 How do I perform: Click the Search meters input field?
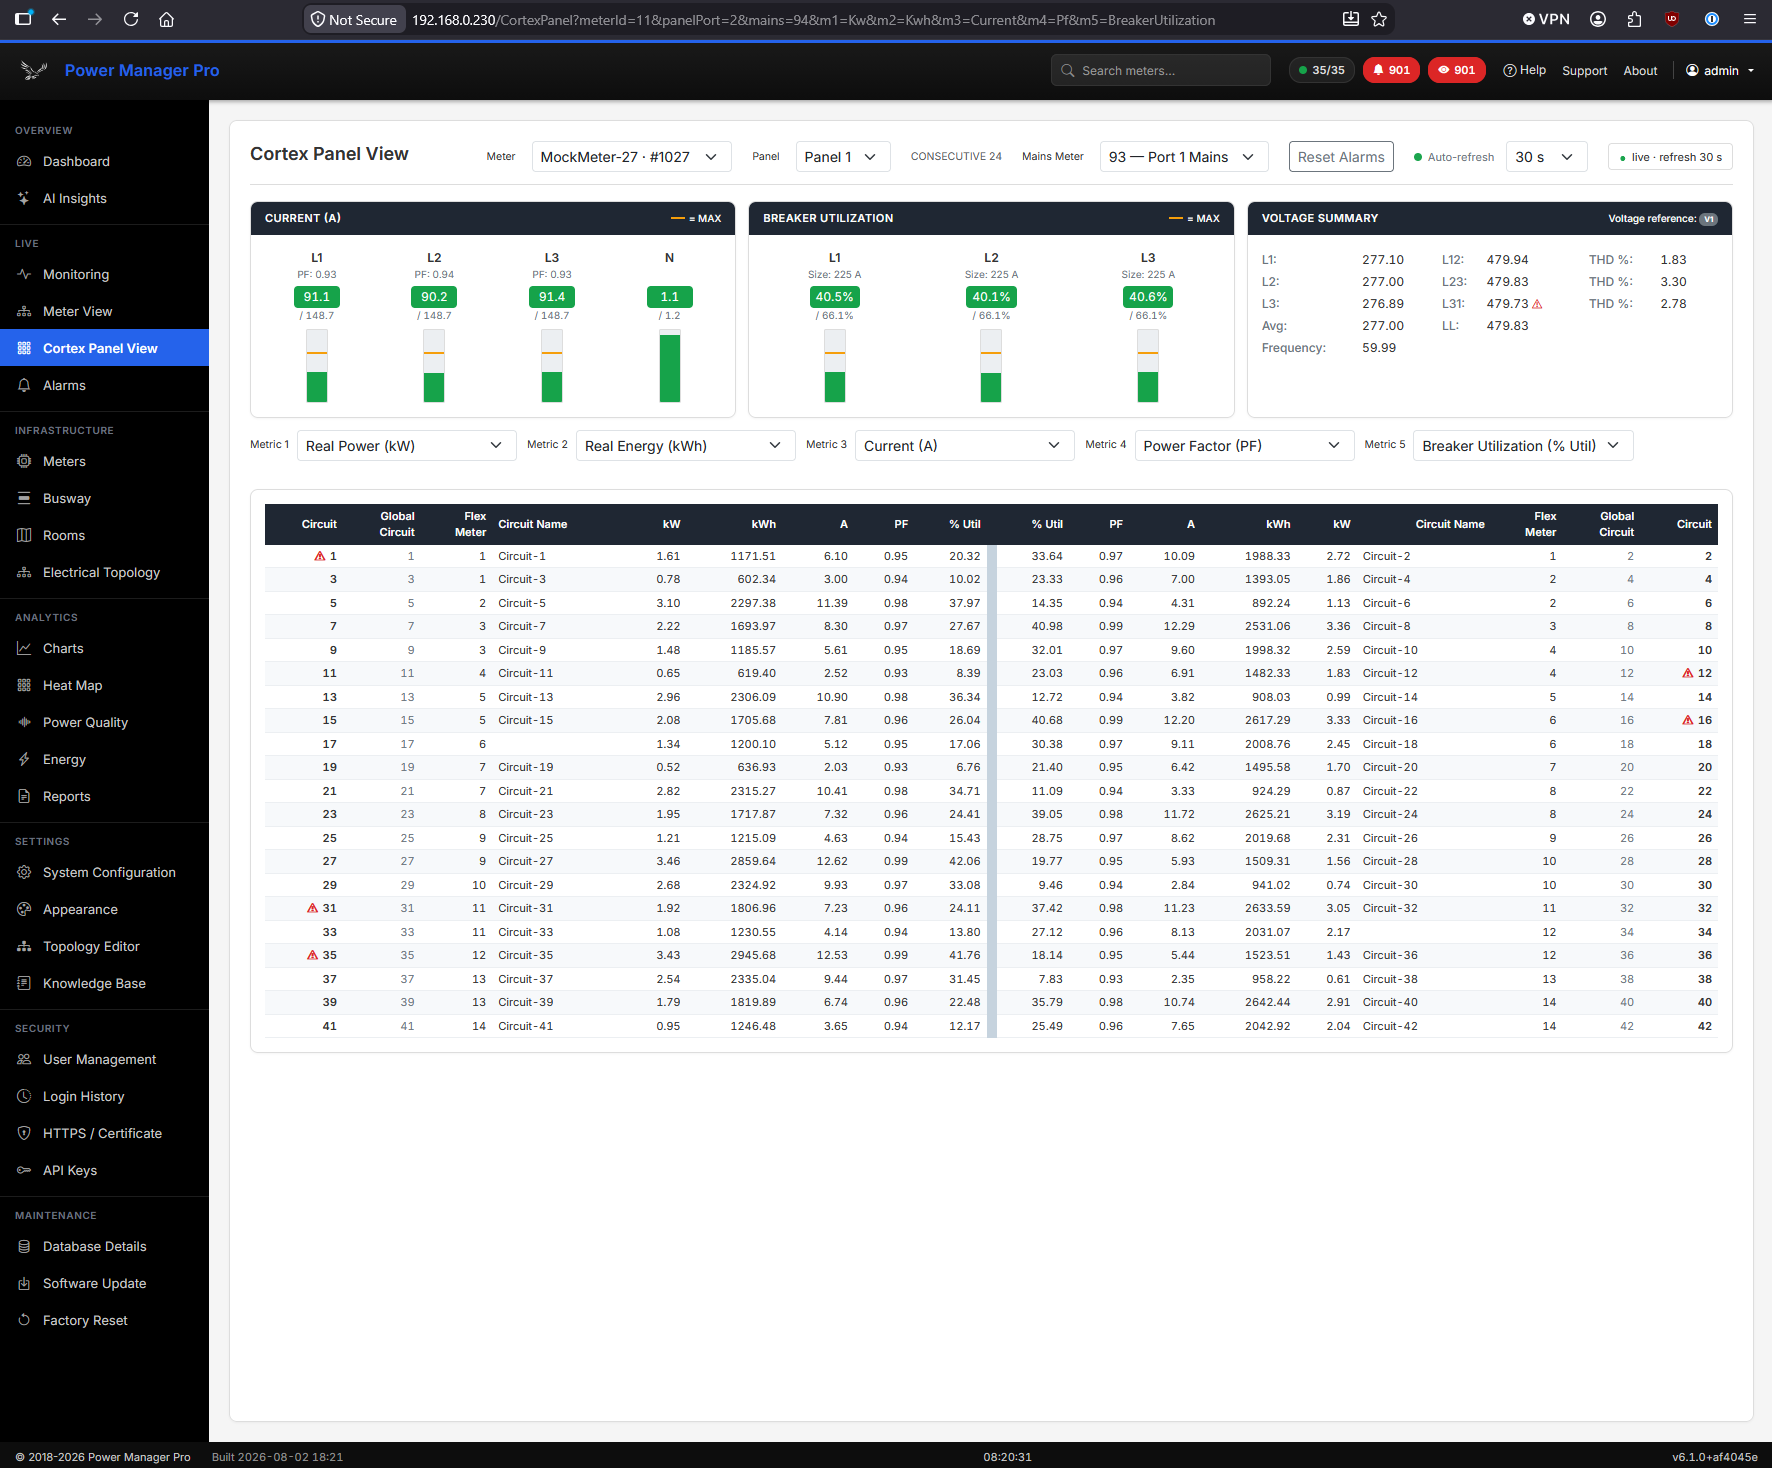tap(1161, 70)
